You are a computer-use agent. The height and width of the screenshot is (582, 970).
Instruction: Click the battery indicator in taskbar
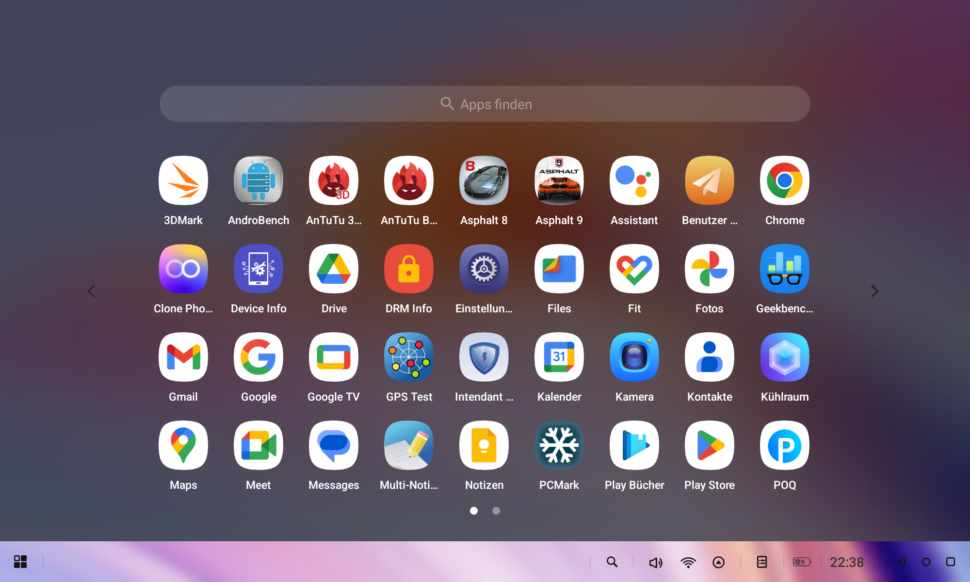point(802,562)
